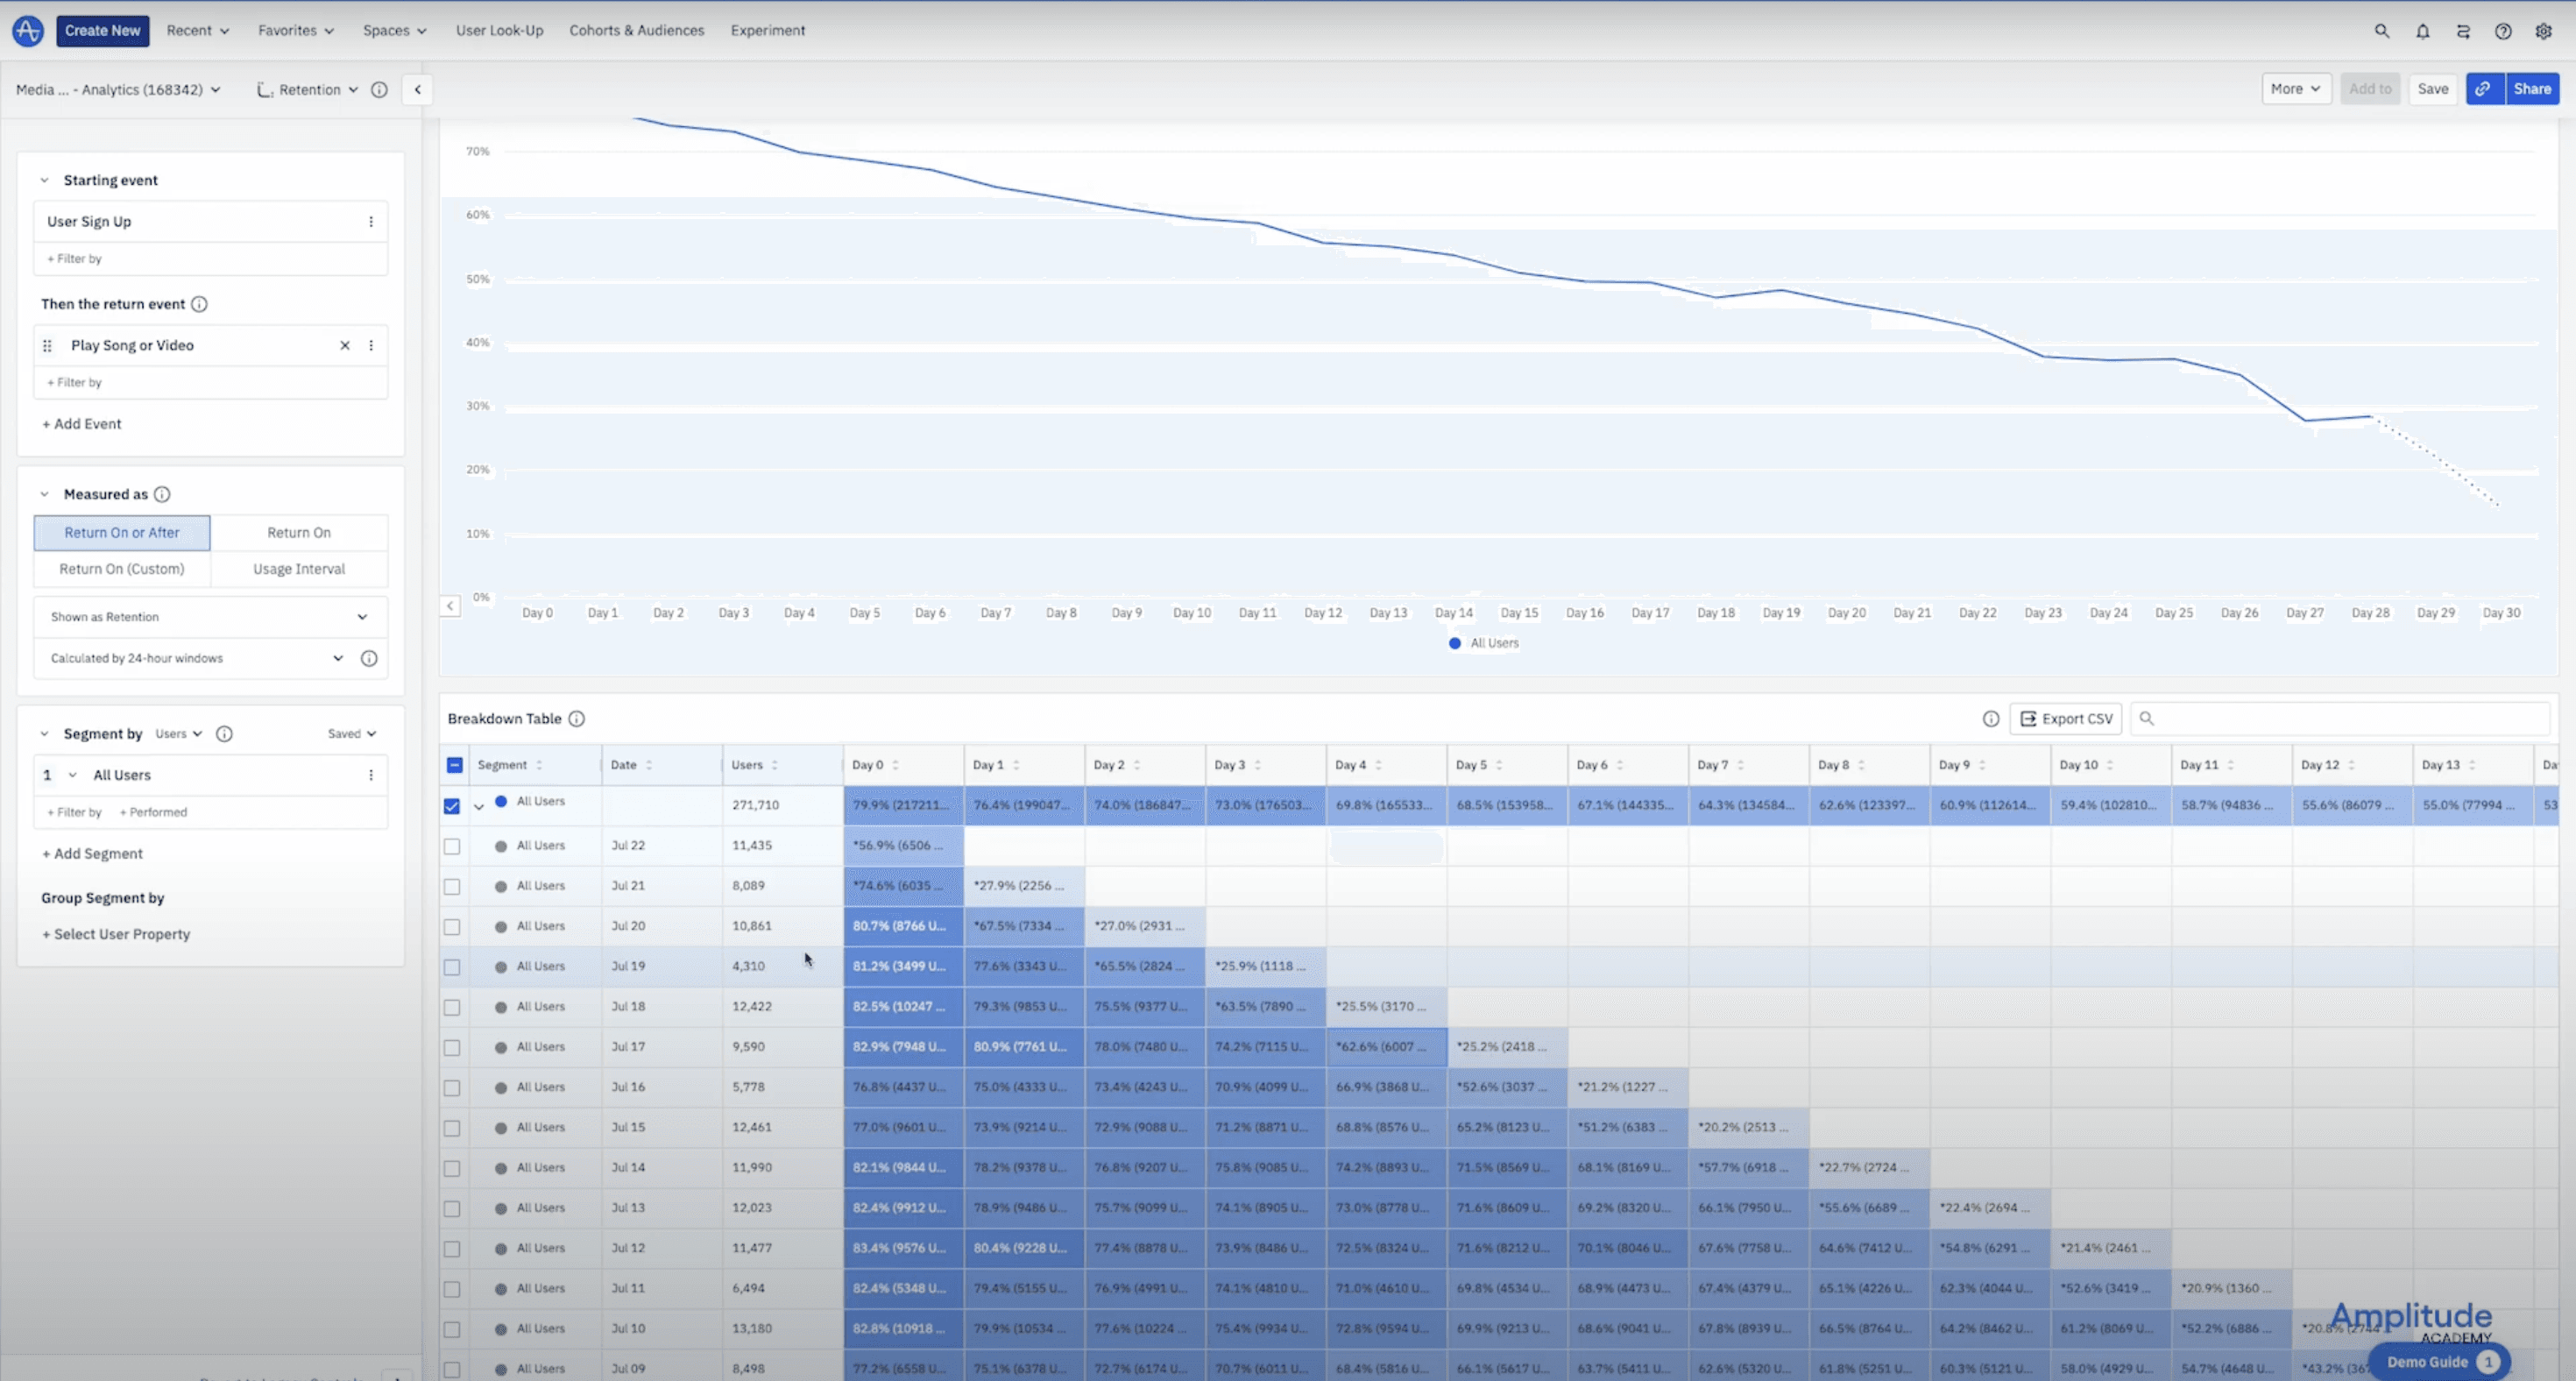Select Return On measure
This screenshot has width=2576, height=1381.
(299, 533)
